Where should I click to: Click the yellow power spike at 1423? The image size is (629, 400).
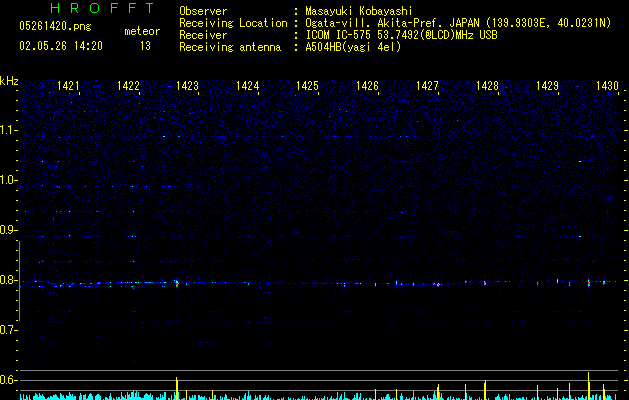[177, 388]
